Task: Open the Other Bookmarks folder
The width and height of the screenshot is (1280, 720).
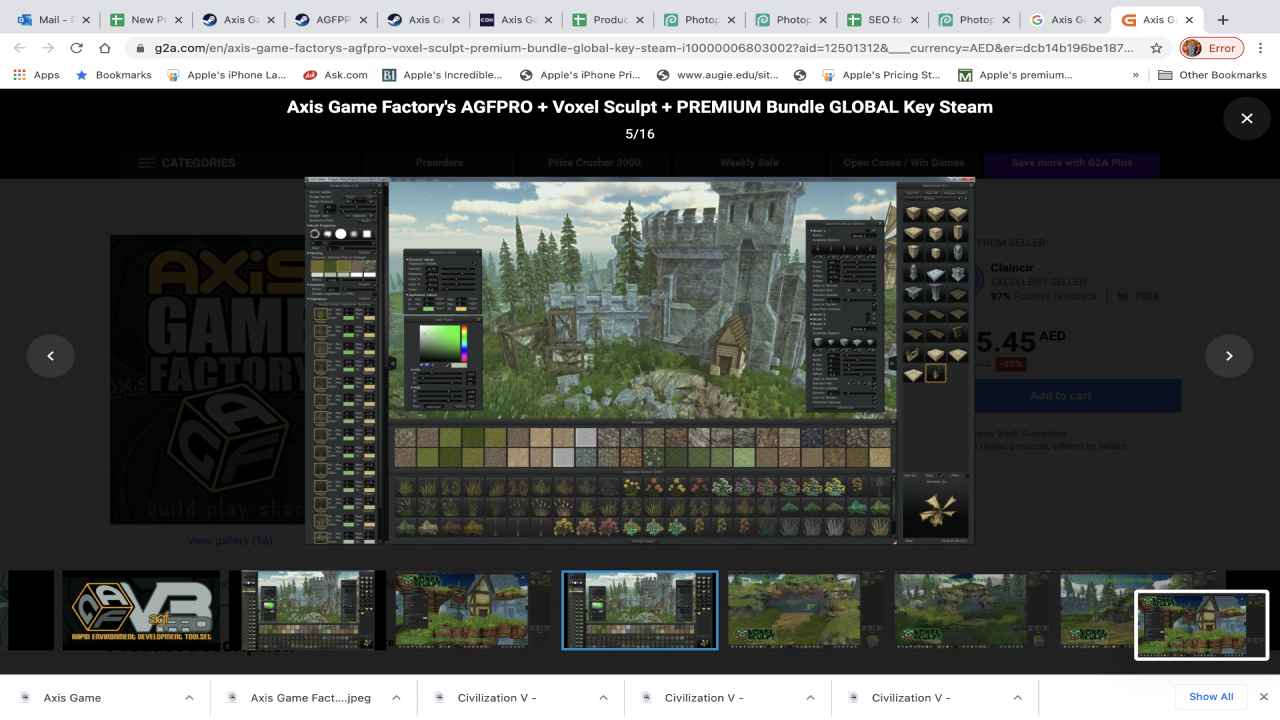Action: click(1212, 75)
